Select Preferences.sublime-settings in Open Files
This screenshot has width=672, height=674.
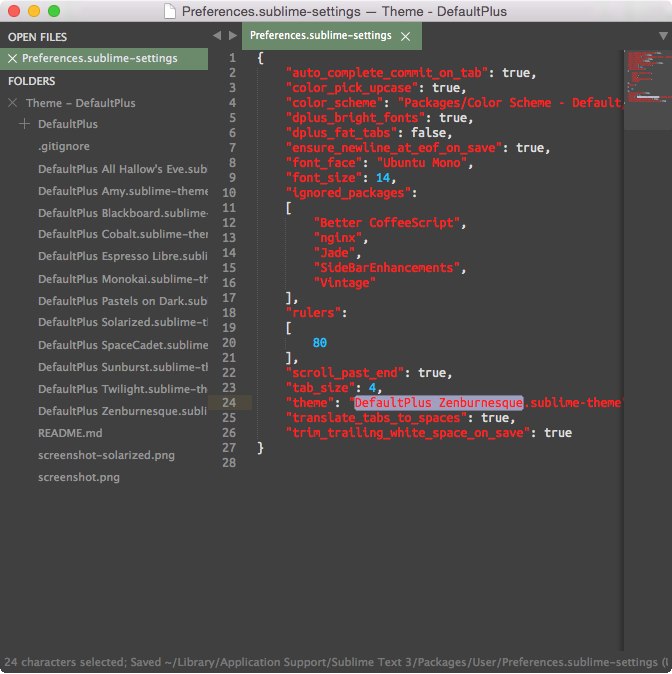(100, 58)
